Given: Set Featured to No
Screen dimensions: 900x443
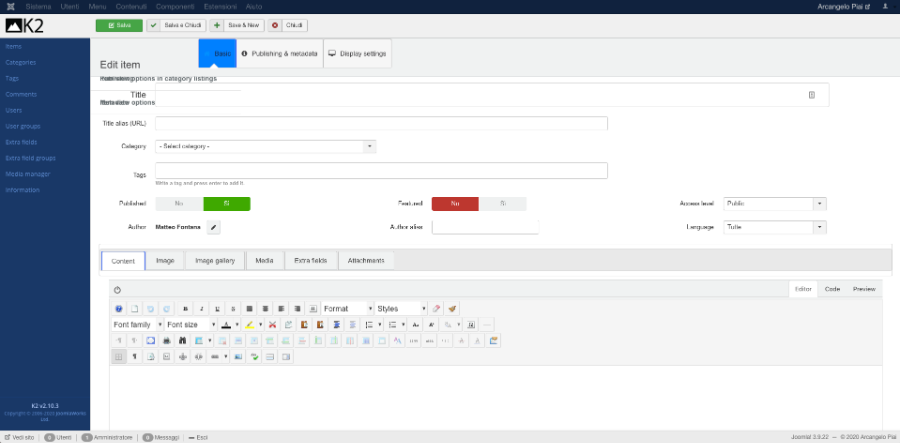Looking at the screenshot, I should (455, 204).
